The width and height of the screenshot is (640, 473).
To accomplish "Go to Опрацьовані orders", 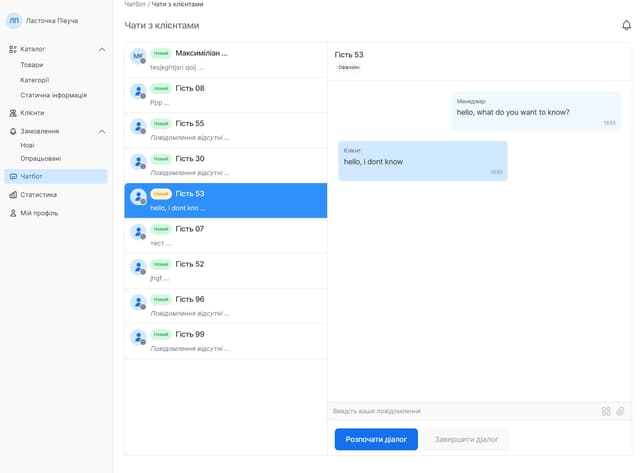I will tap(40, 158).
